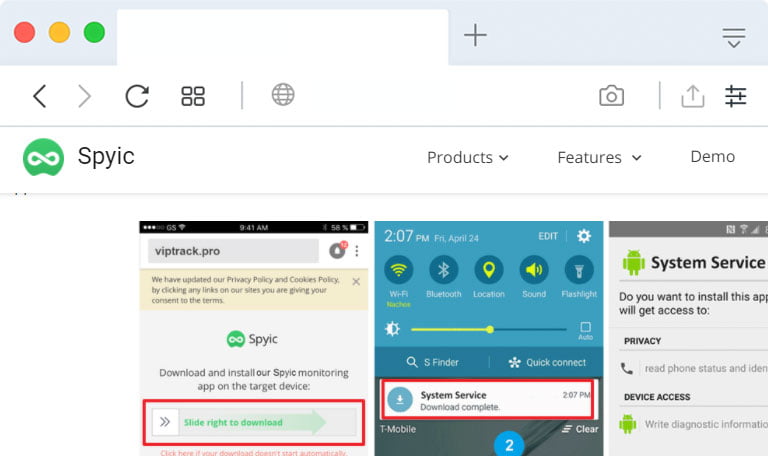Click the double-arrow slide handle
Screen dimensions: 768x456
click(x=165, y=422)
